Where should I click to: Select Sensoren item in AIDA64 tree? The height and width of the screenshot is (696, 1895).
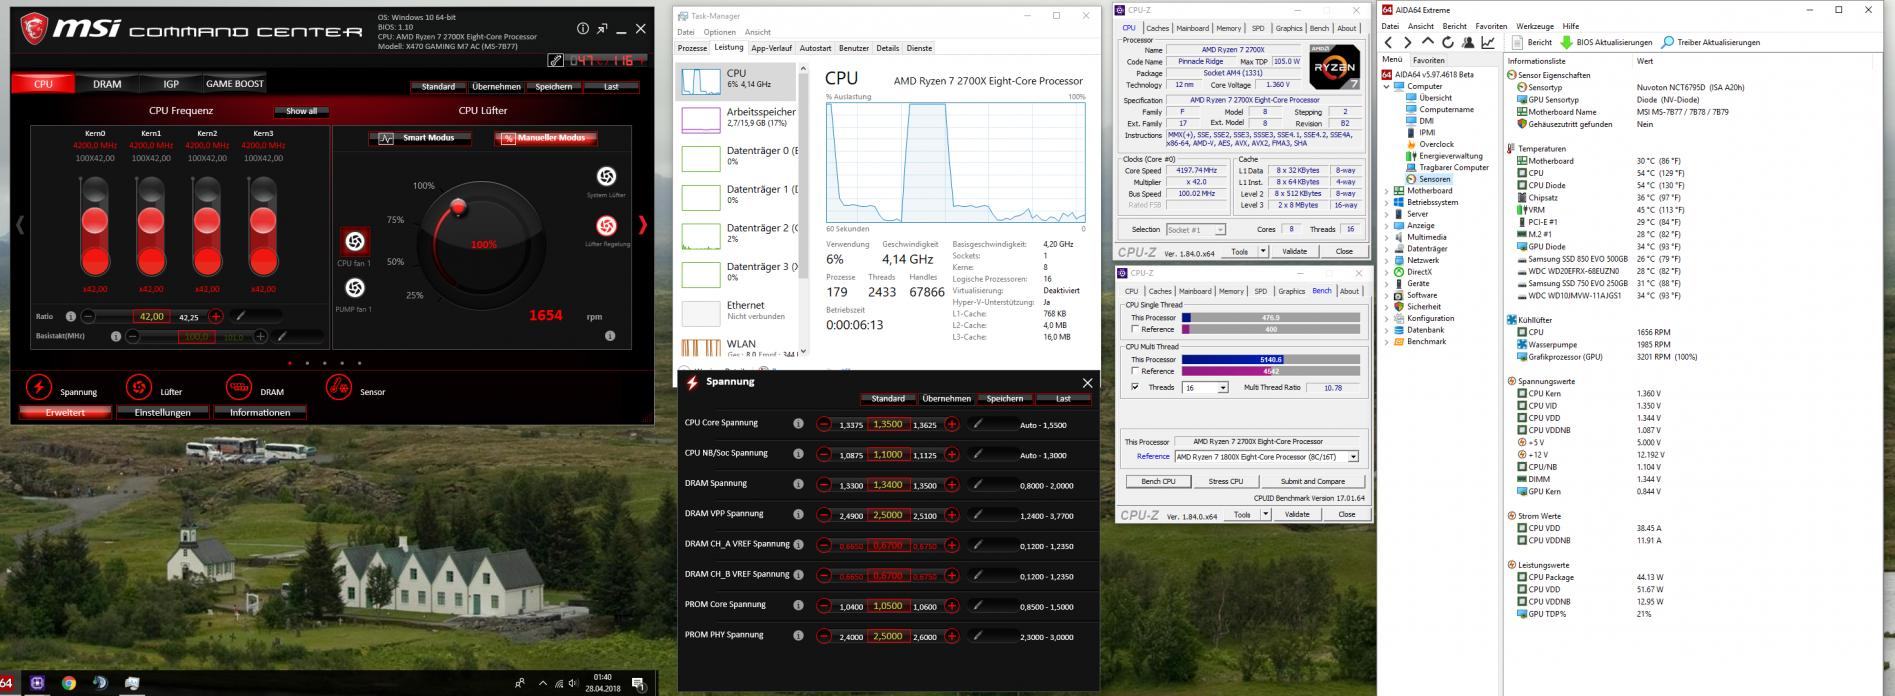[x=1434, y=179]
